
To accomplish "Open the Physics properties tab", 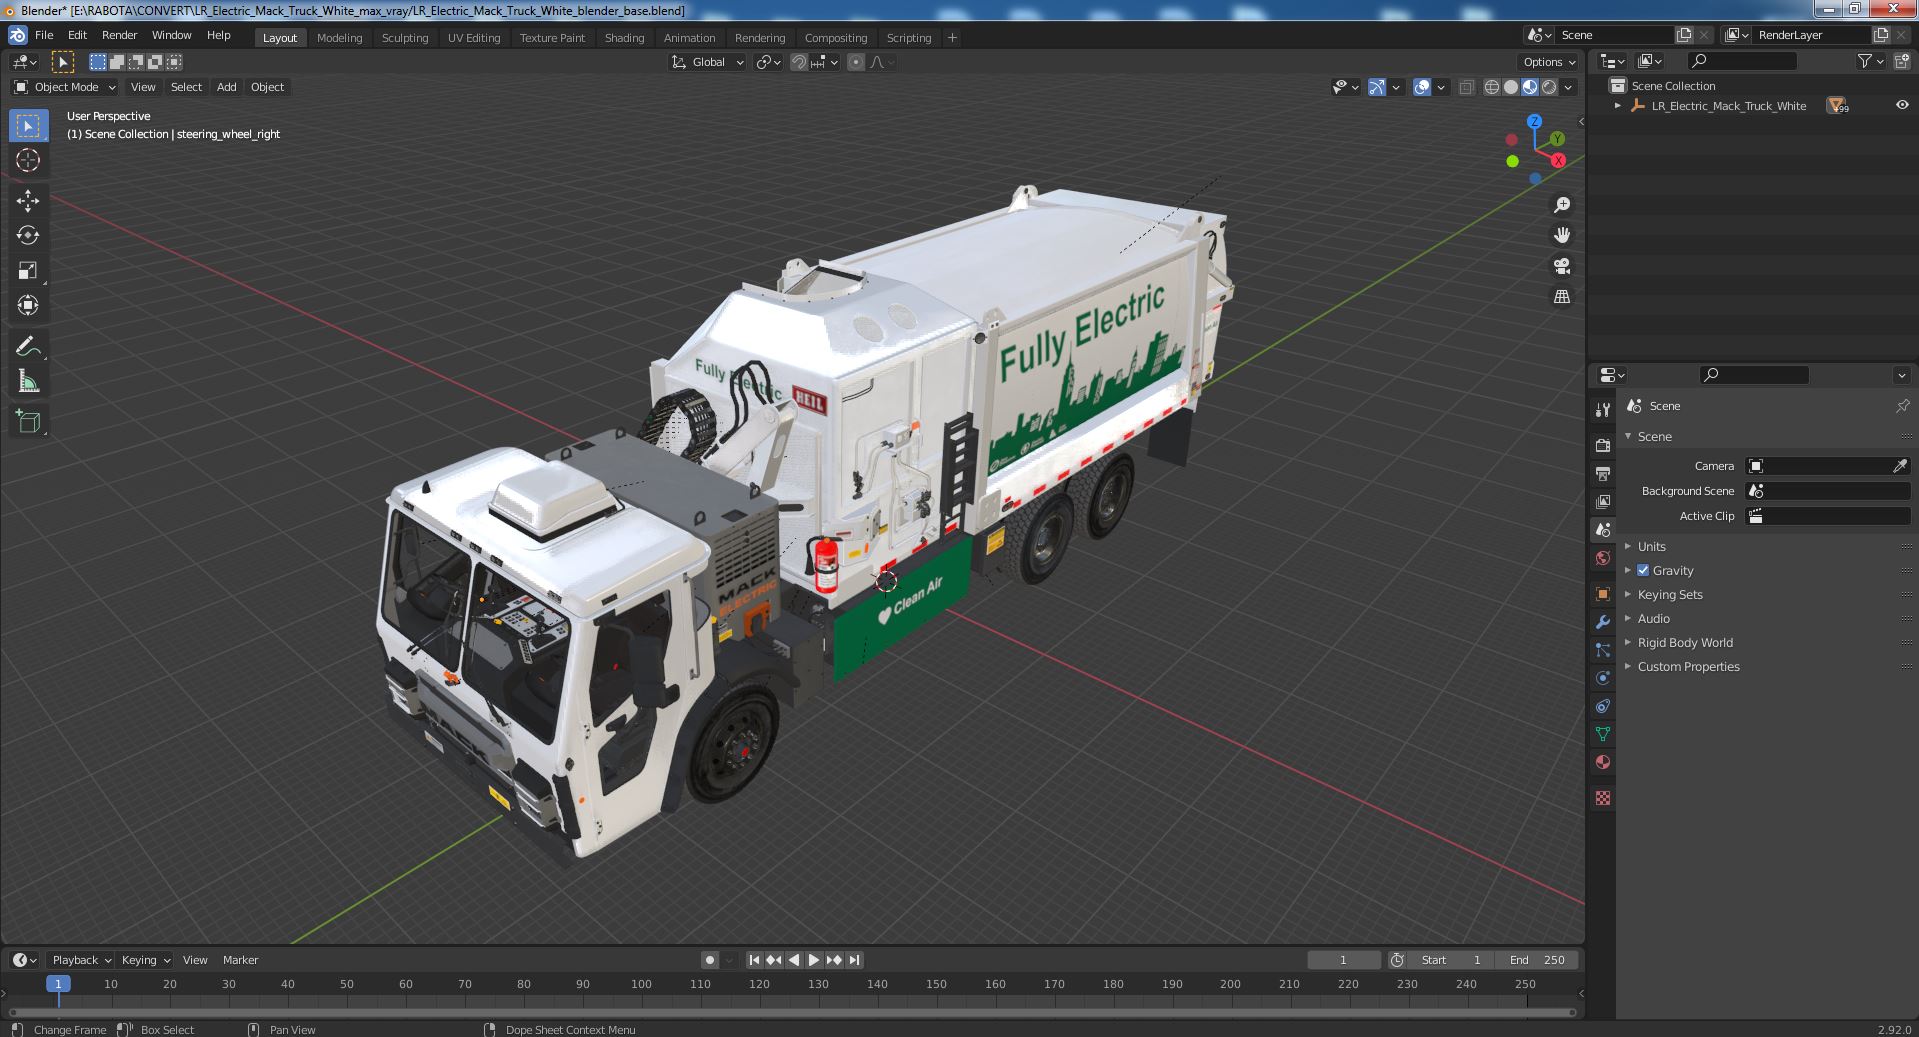I will click(1603, 678).
